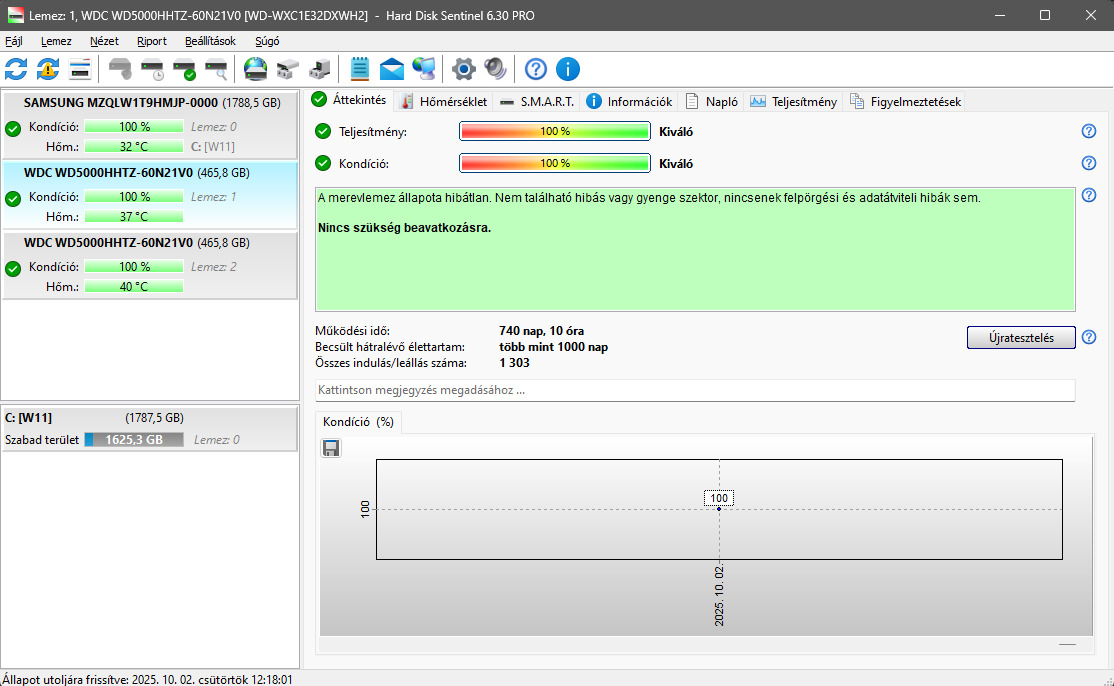Switch to the S.M.A.R.T. tab

pos(537,102)
